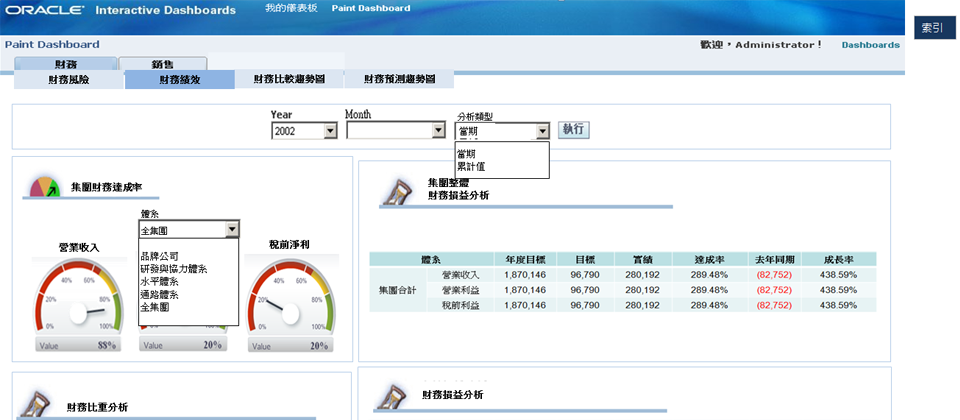Open the Year dropdown showing 2002
Screen dimensions: 960x420
304,131
